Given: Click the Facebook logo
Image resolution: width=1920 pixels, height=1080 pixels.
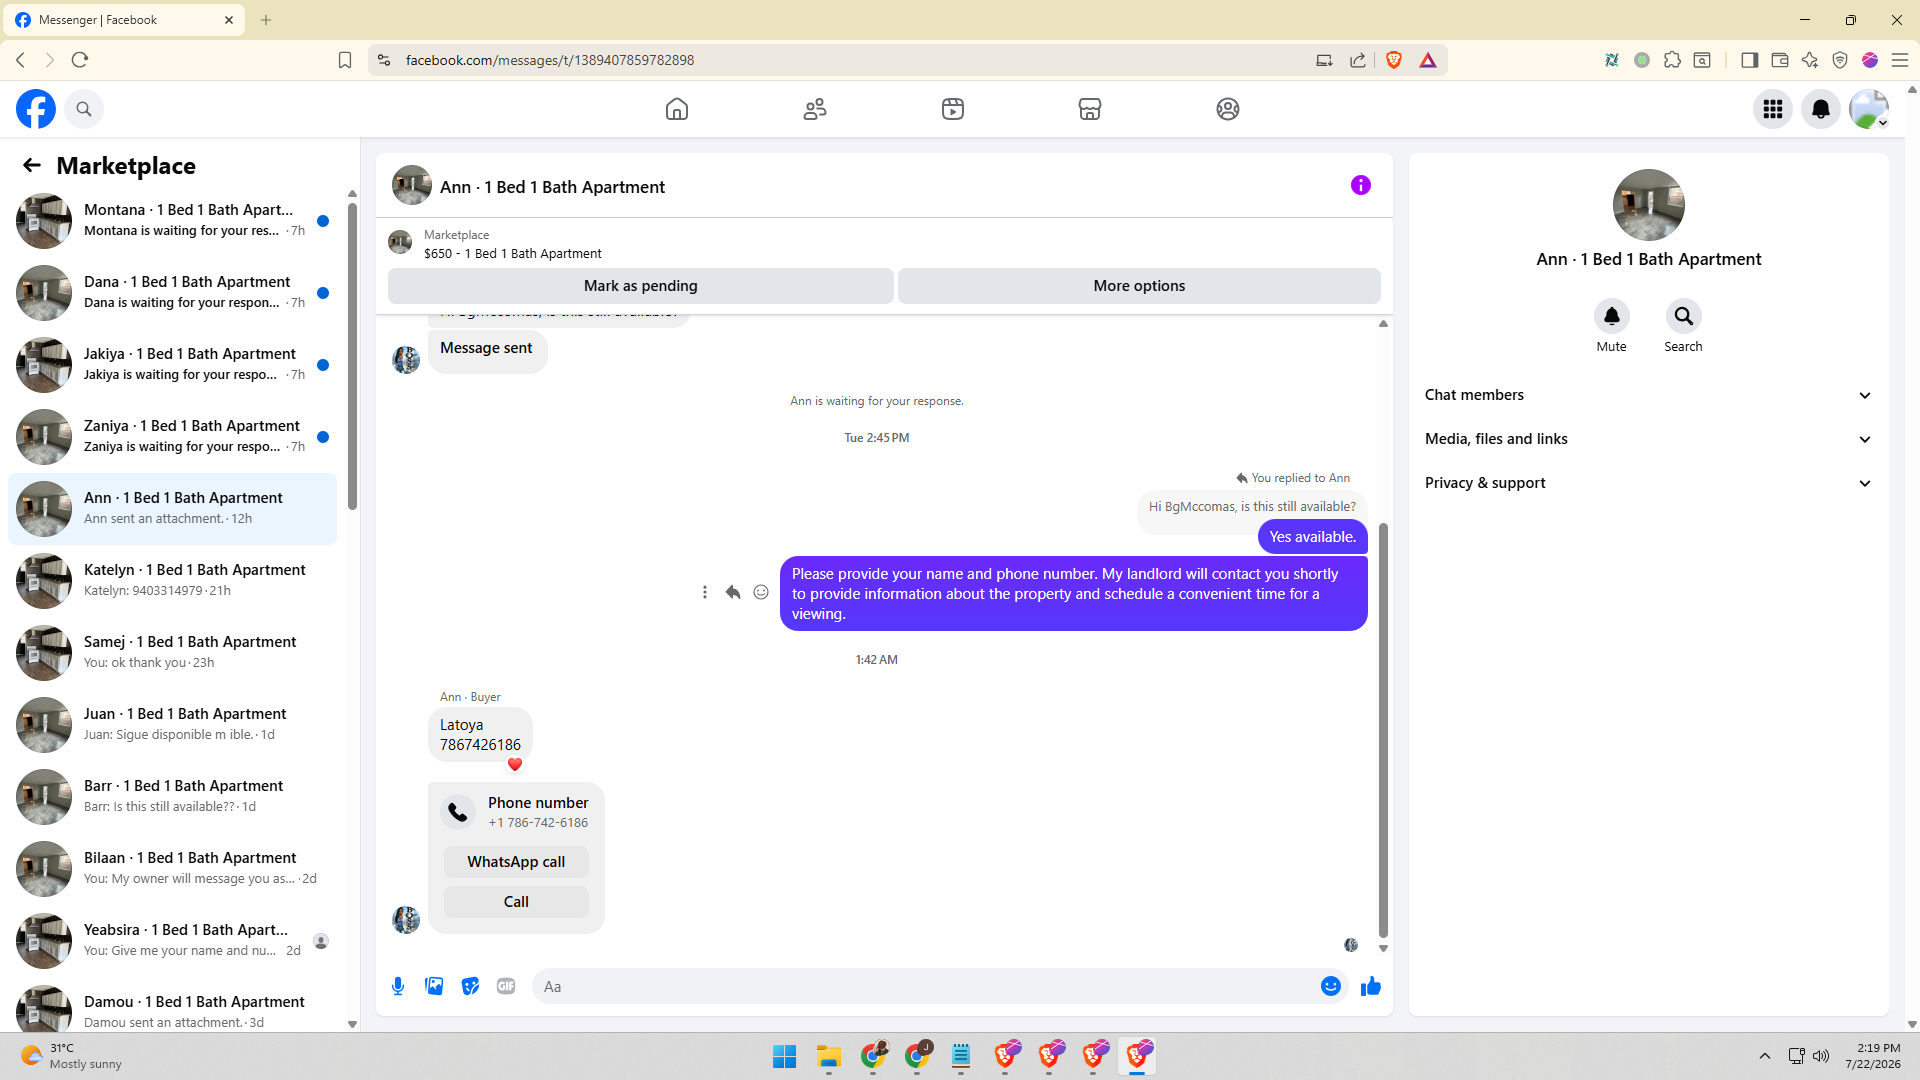Looking at the screenshot, I should pos(36,109).
